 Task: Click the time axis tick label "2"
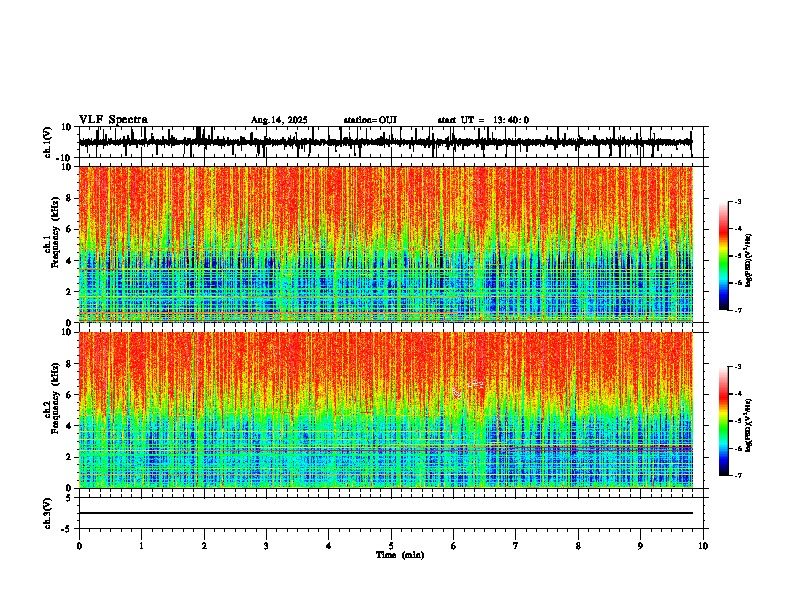[204, 546]
